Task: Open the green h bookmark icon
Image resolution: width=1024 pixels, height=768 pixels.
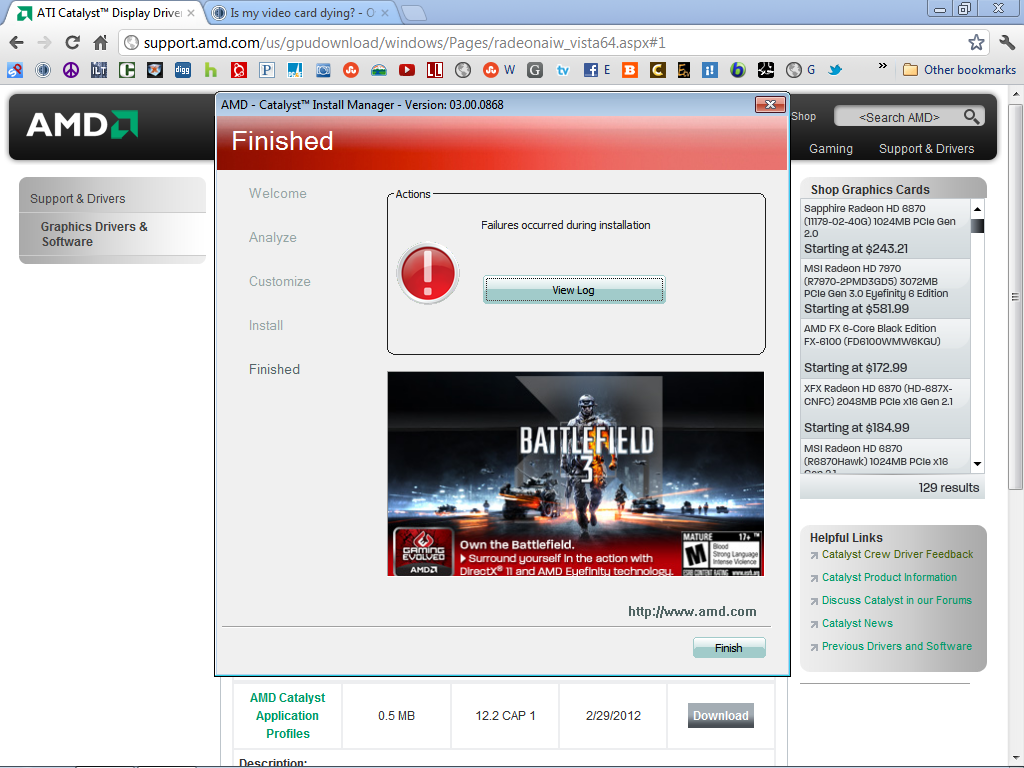Action: point(211,70)
